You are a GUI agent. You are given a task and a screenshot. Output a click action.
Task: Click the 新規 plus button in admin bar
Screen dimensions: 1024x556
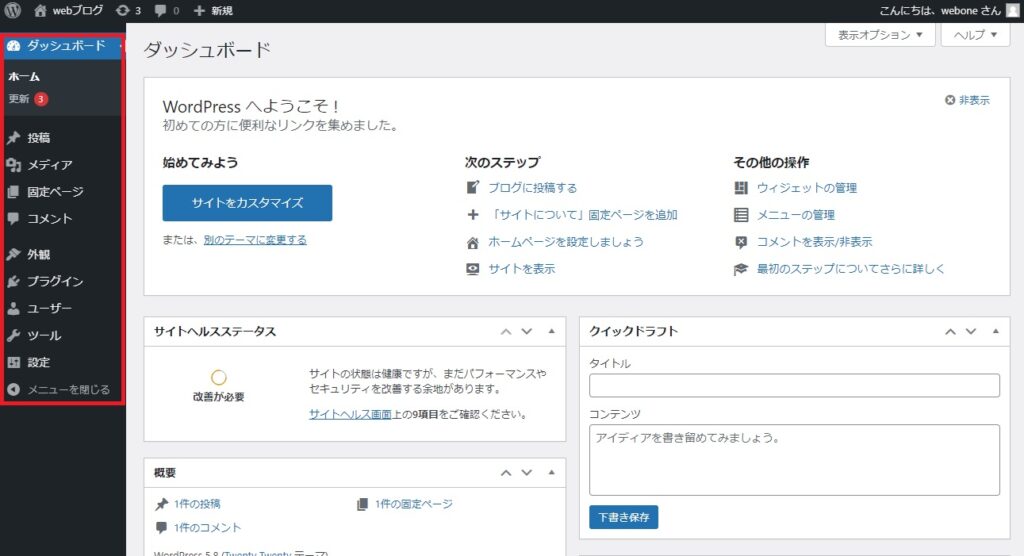[x=213, y=10]
